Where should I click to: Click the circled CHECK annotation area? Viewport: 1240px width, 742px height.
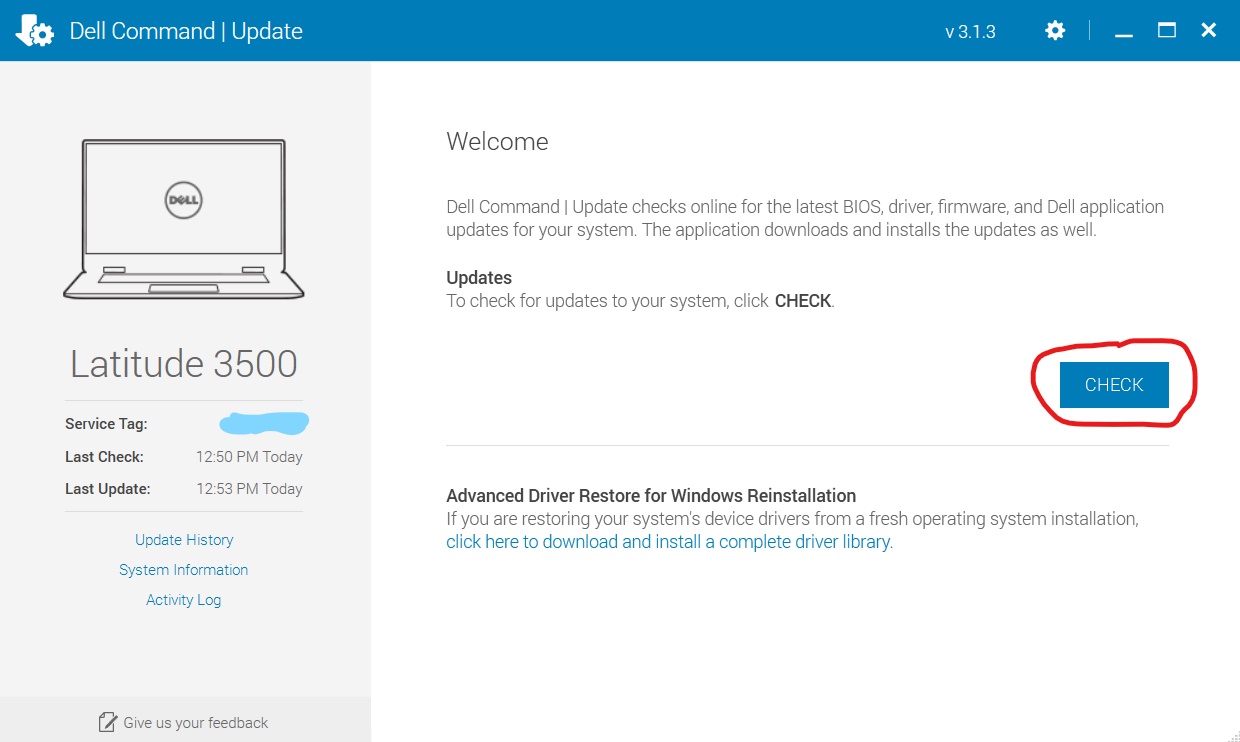(x=1113, y=384)
